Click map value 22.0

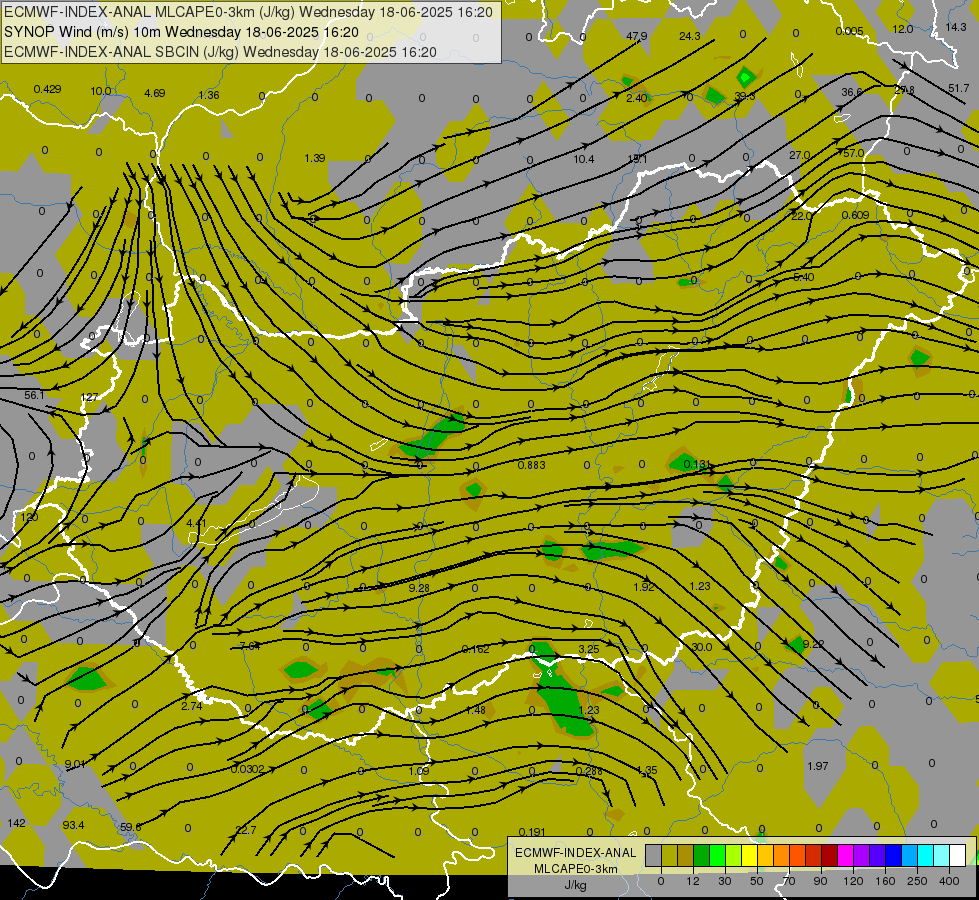coord(802,216)
